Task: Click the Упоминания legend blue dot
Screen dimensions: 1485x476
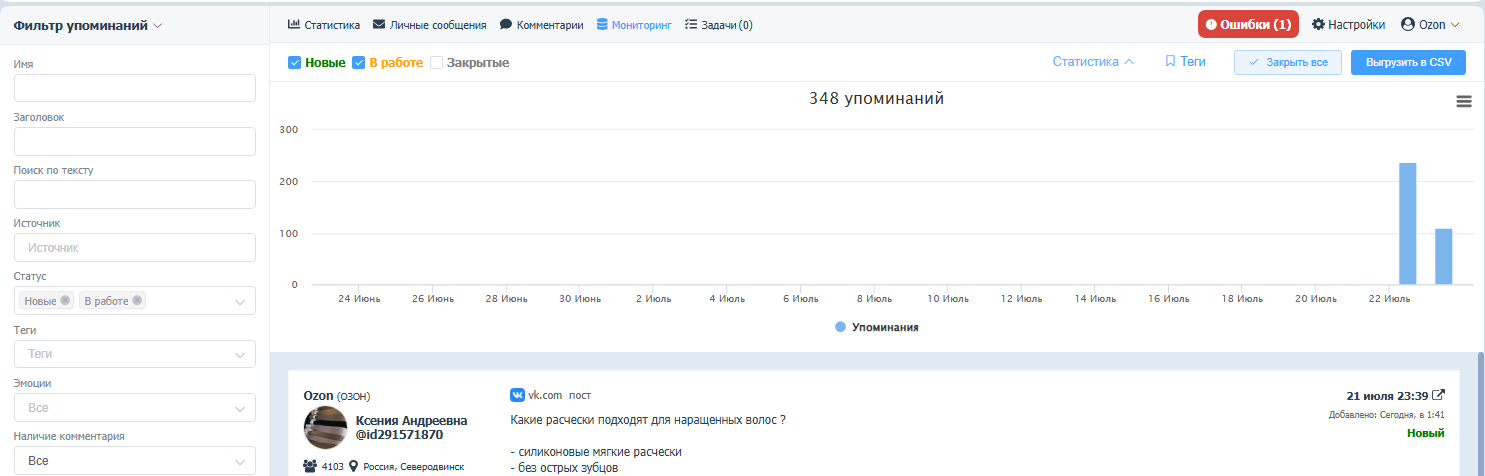Action: 840,327
